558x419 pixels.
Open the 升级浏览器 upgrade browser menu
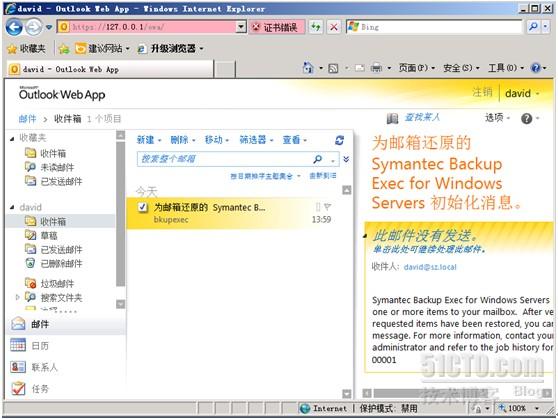coord(170,48)
